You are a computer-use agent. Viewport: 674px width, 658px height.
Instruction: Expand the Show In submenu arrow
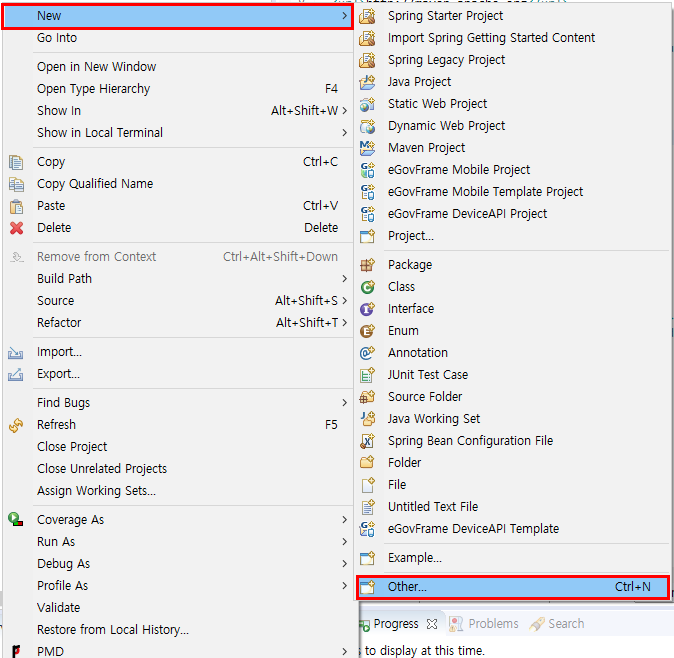(x=344, y=111)
